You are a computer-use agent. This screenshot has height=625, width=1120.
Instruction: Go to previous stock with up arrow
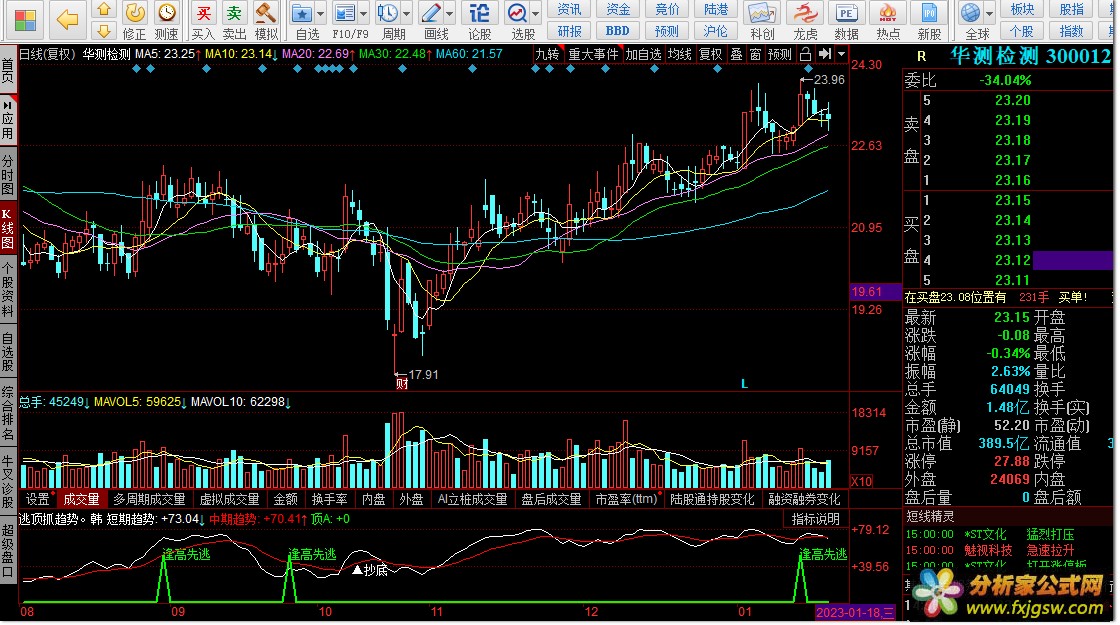tap(104, 9)
